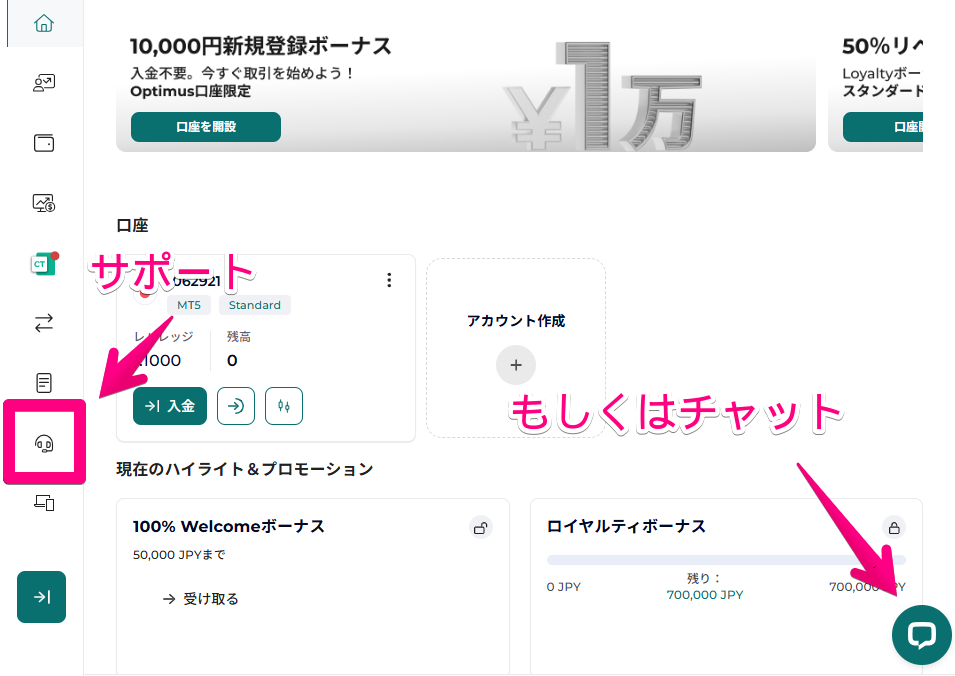Image resolution: width=955 pixels, height=676 pixels.
Task: Click the devices icon in sidebar
Action: pos(43,503)
